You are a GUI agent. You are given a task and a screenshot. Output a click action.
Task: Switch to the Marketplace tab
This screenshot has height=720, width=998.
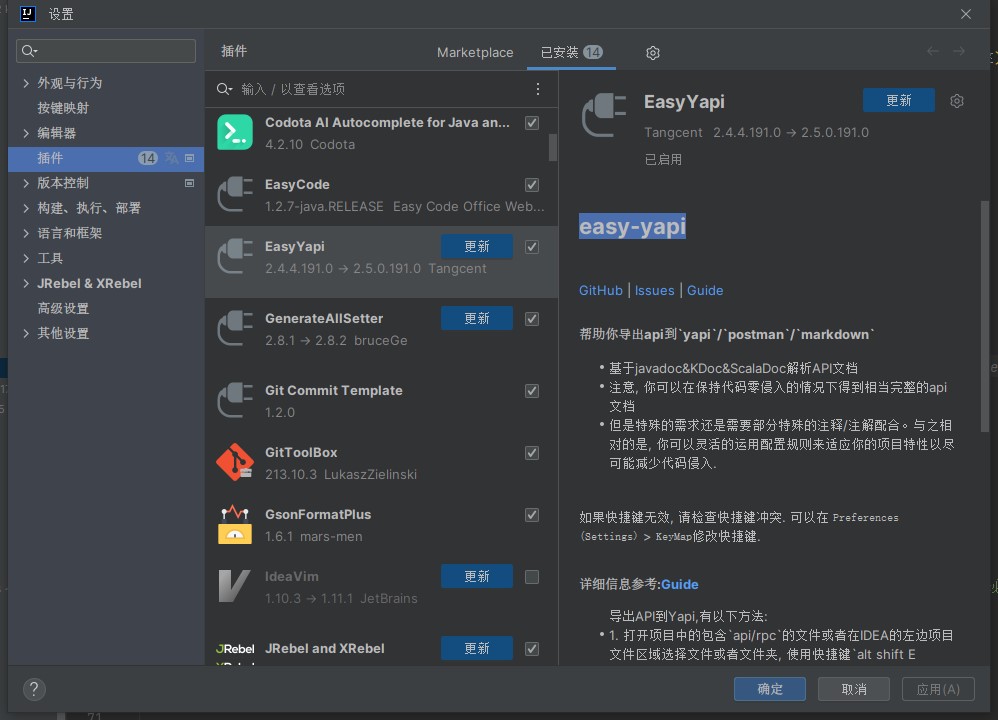coord(475,52)
